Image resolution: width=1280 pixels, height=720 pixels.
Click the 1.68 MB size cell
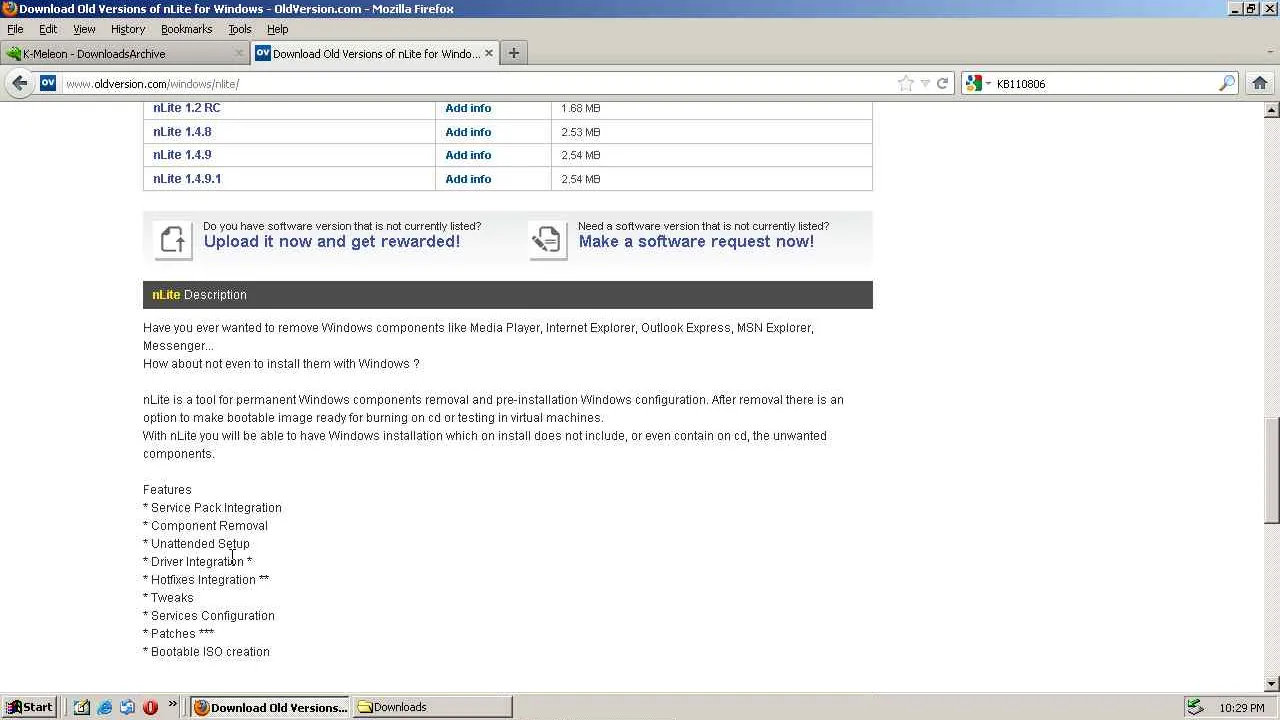pos(711,108)
